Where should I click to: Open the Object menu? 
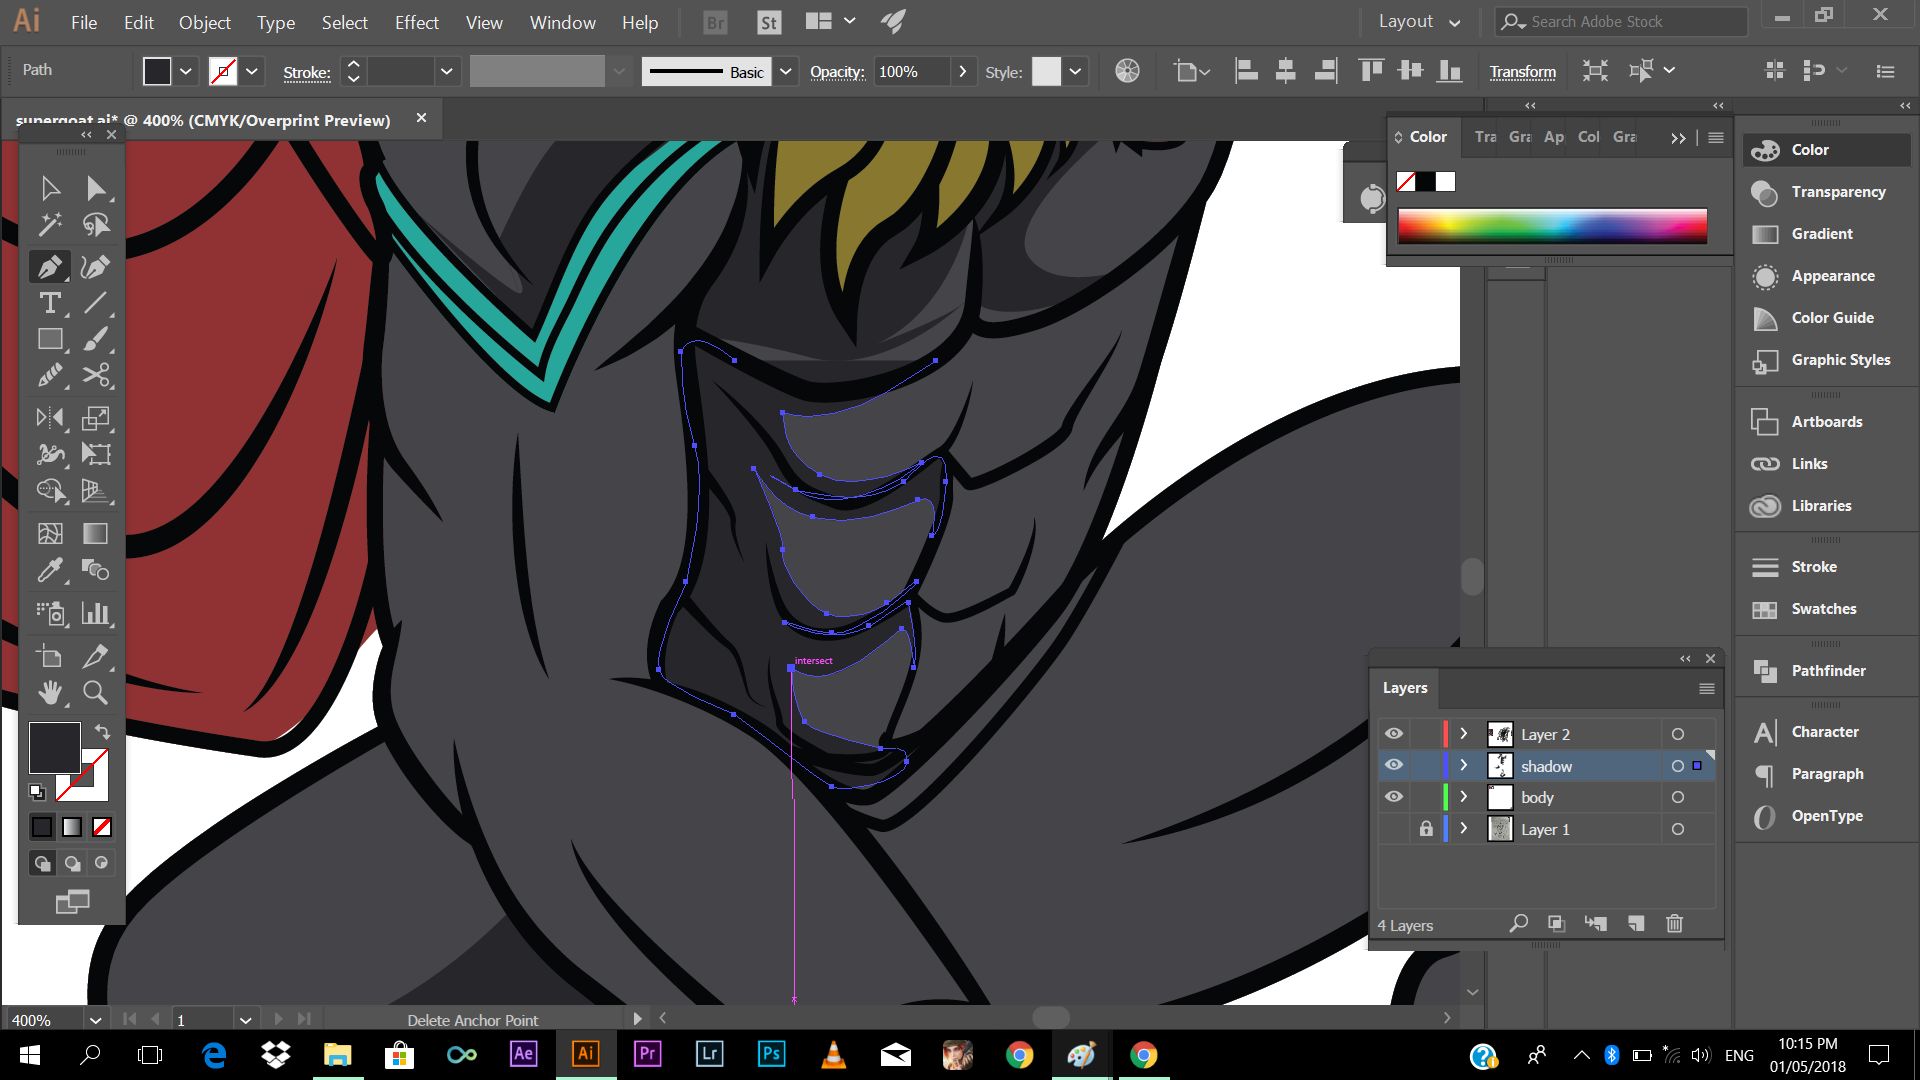click(204, 22)
